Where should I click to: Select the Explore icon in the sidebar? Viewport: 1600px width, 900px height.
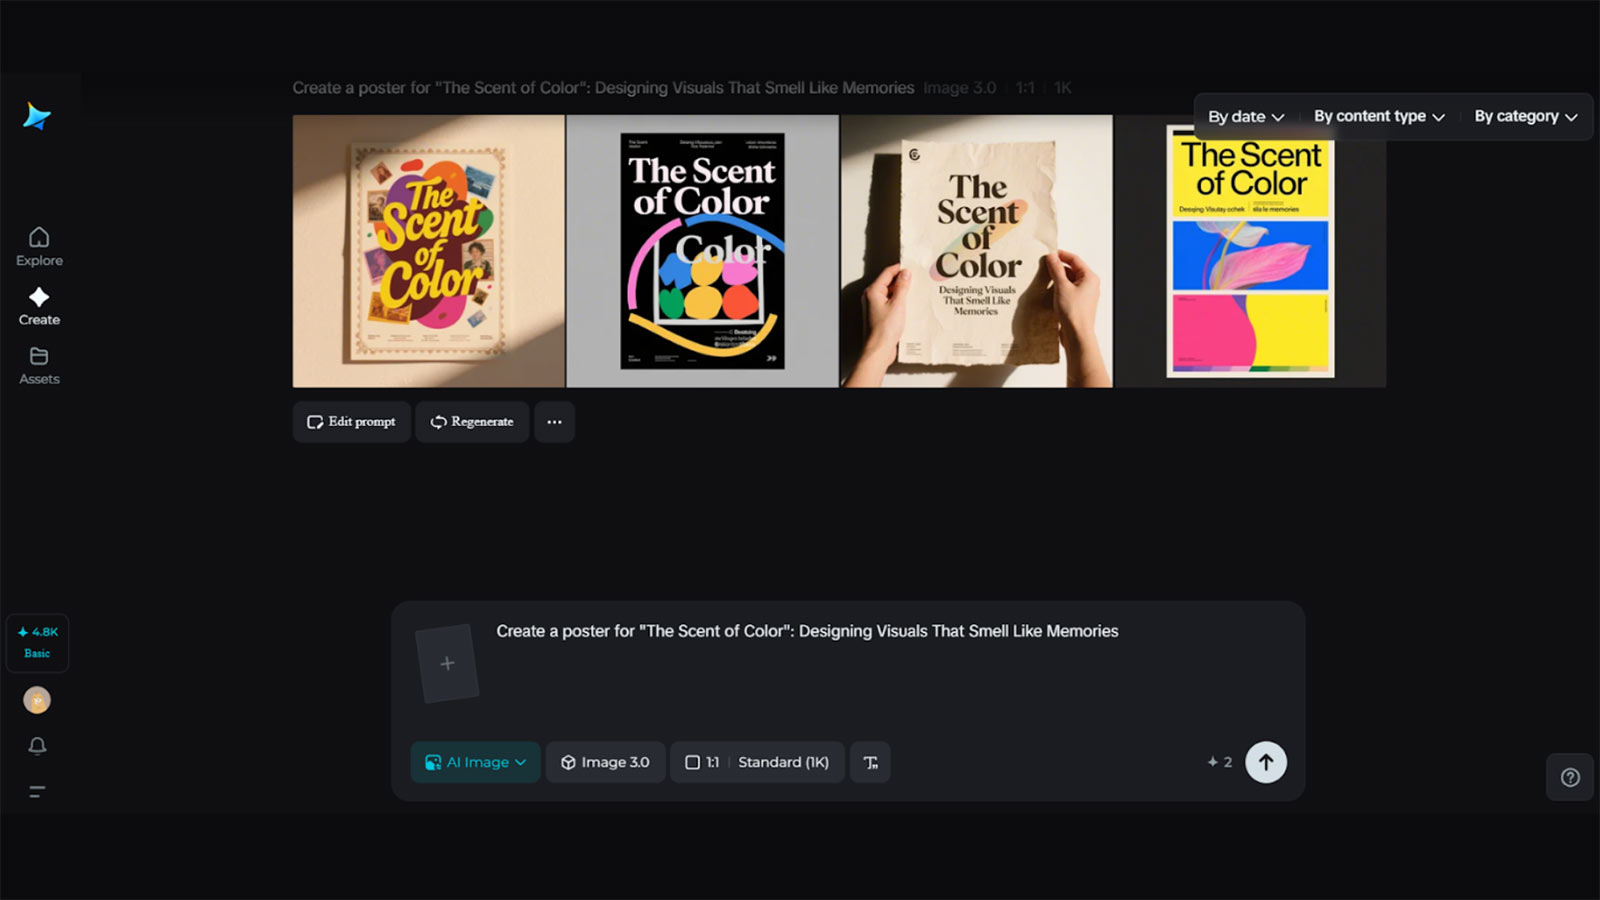38,247
